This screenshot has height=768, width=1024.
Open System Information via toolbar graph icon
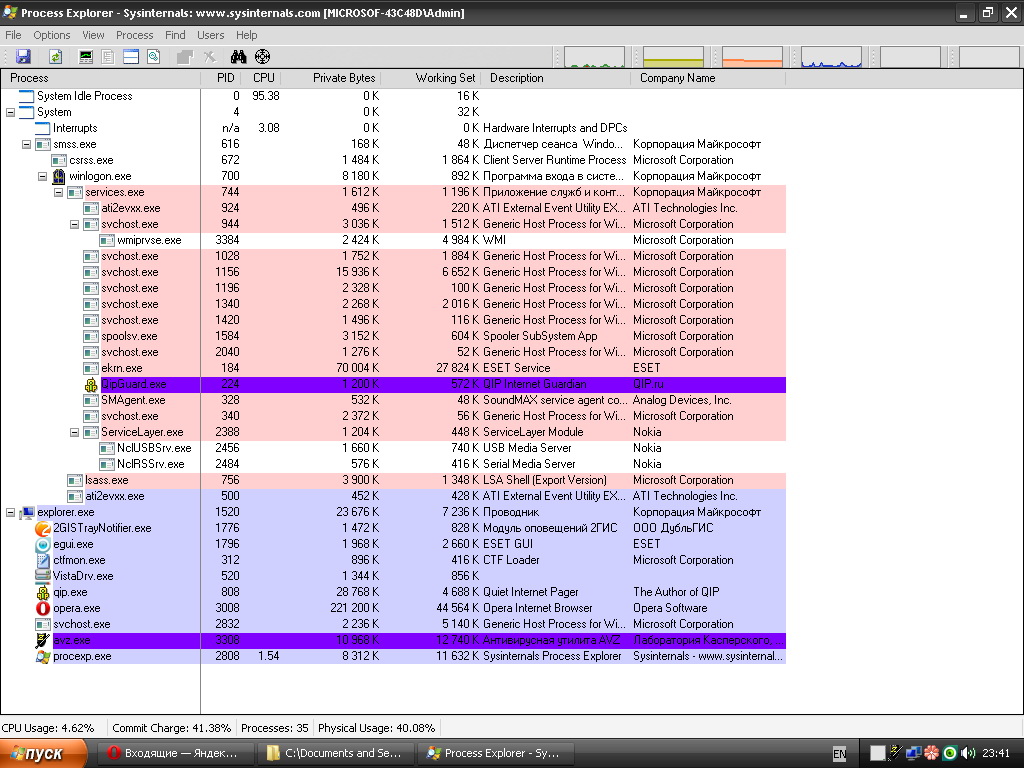coord(86,57)
